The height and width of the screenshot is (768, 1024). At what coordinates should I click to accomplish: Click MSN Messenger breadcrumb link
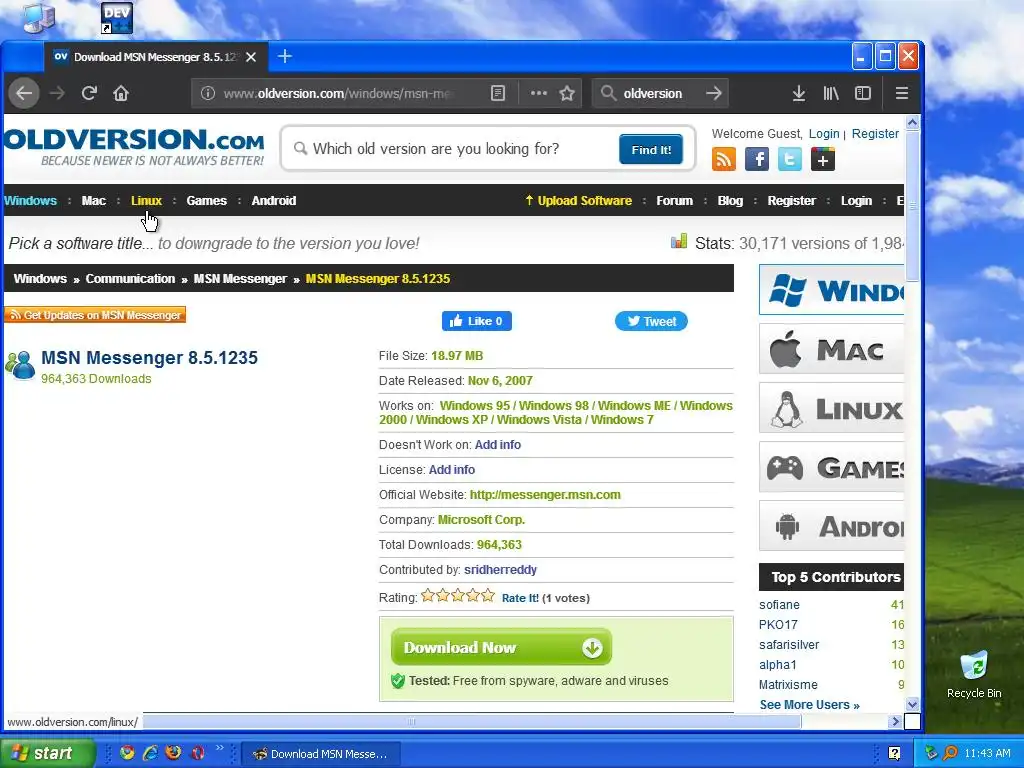point(240,279)
